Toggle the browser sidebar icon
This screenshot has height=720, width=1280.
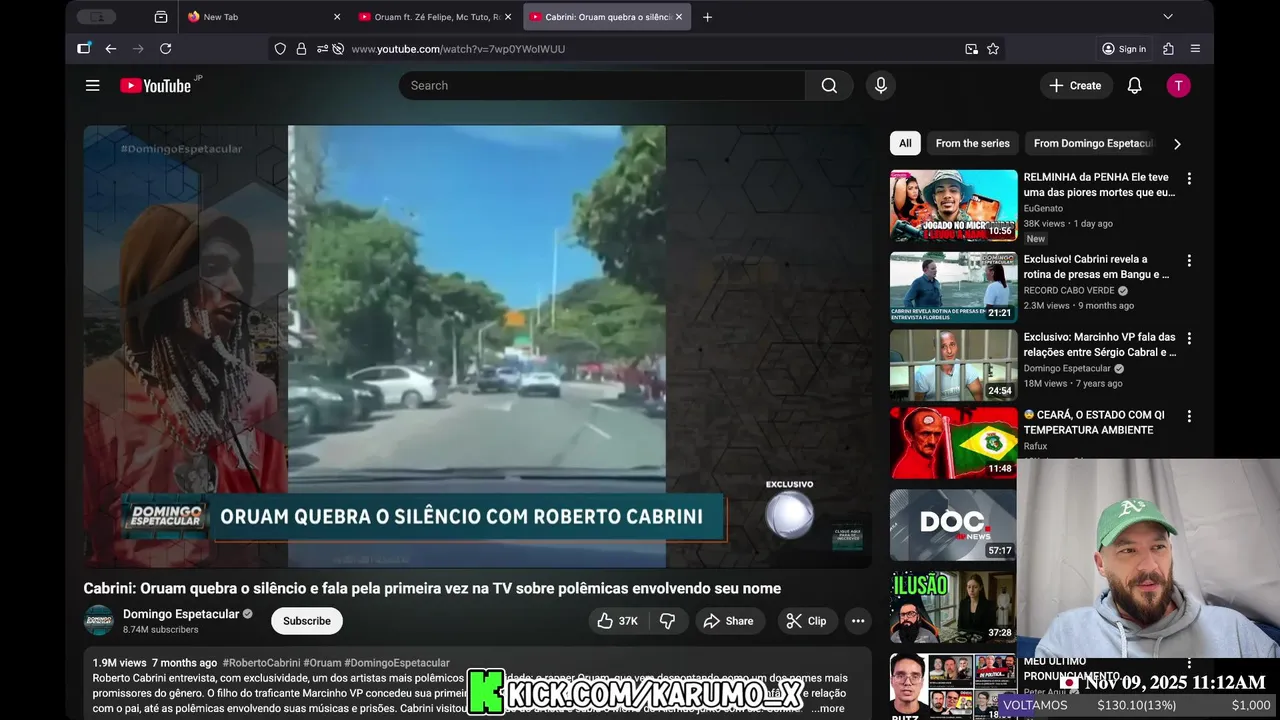[84, 49]
